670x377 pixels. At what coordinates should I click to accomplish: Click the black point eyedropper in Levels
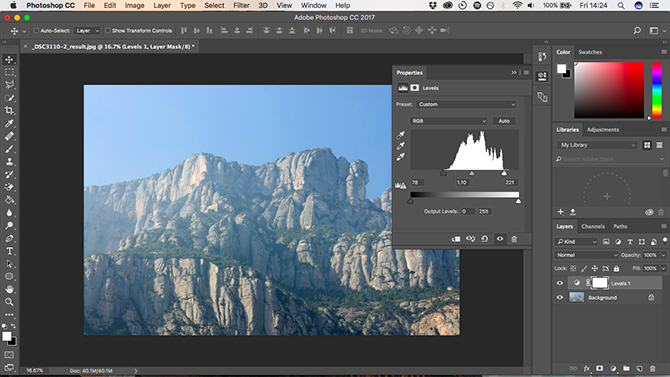pyautogui.click(x=400, y=135)
